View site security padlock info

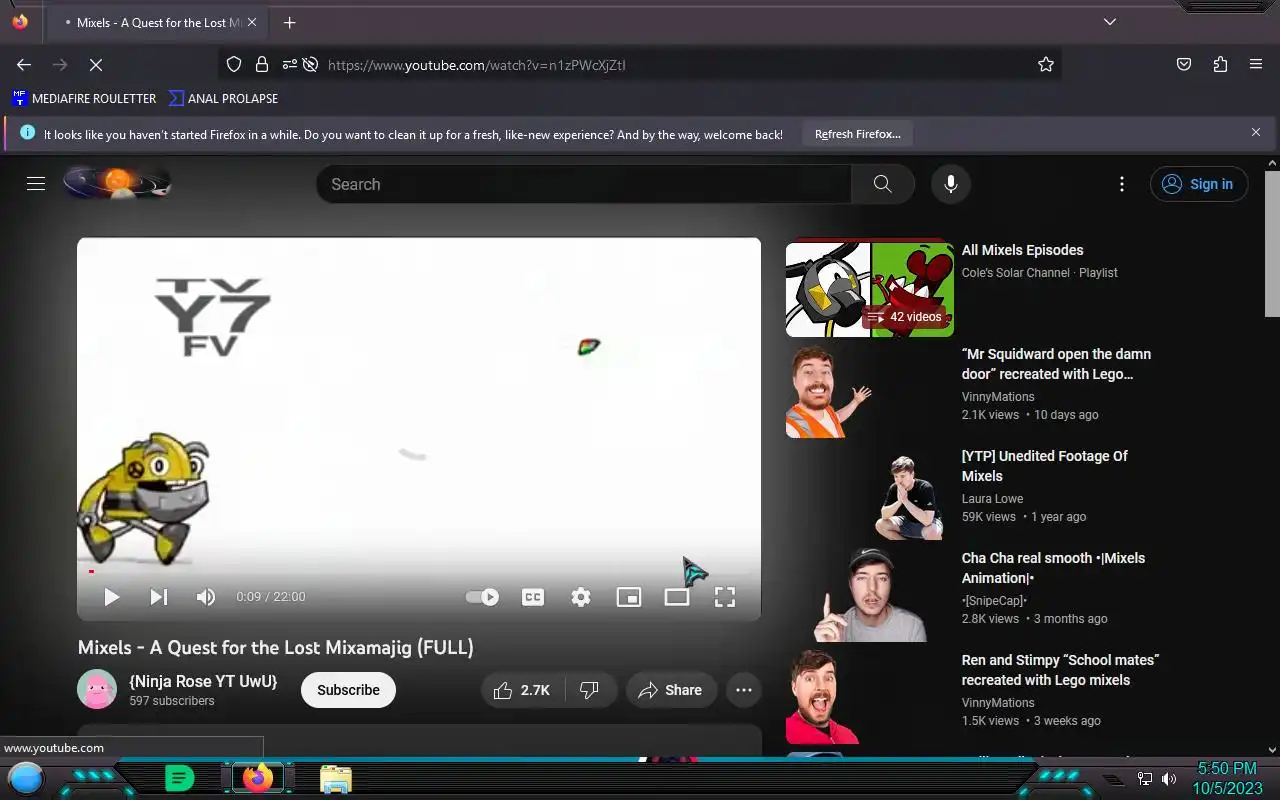pos(261,64)
